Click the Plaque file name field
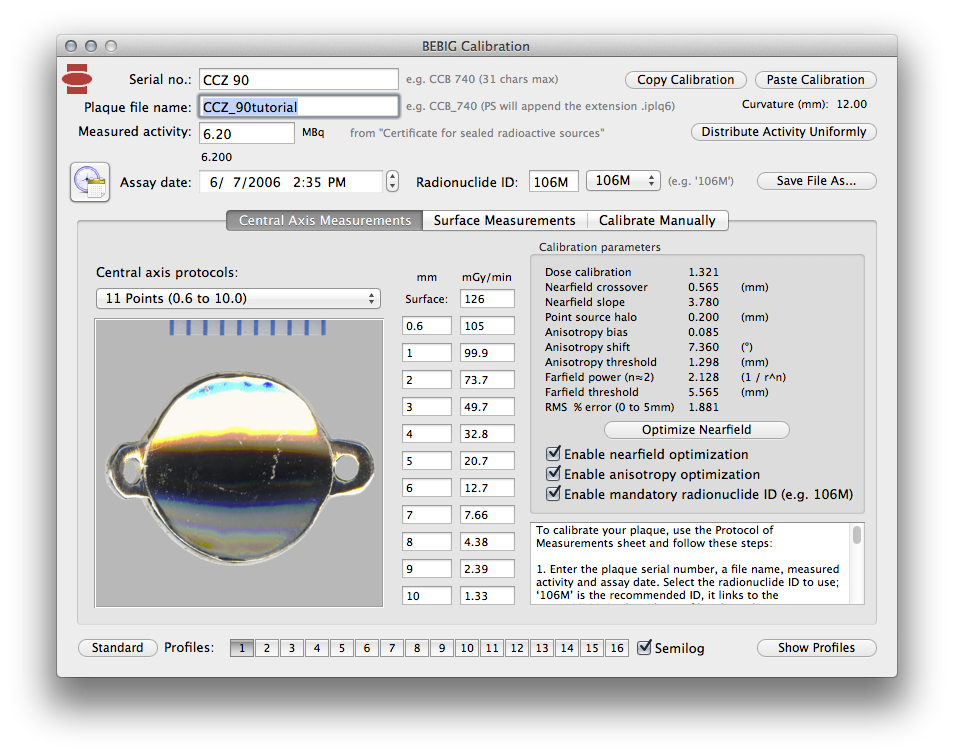Viewport: 954px width, 756px height. [x=299, y=106]
